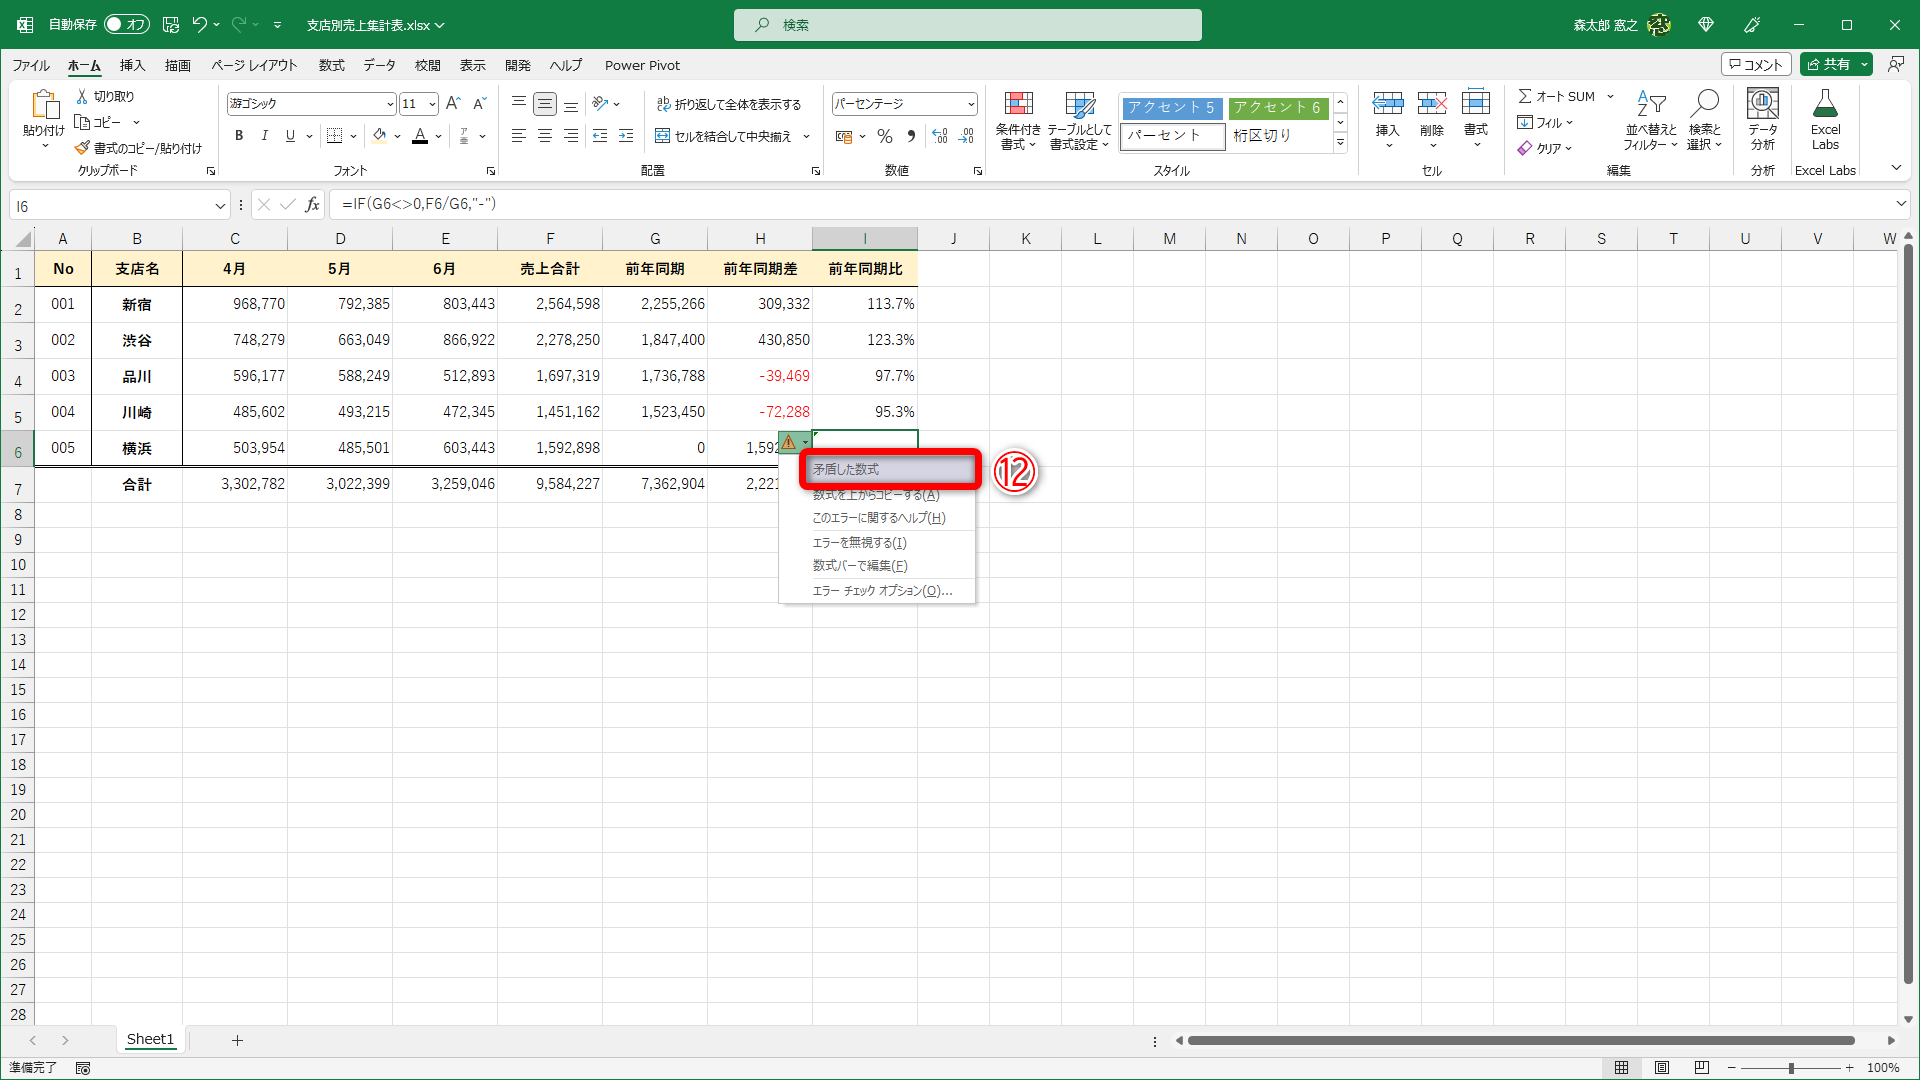Switch to Page Layout view in status bar
The height and width of the screenshot is (1080, 1920).
(1662, 1068)
